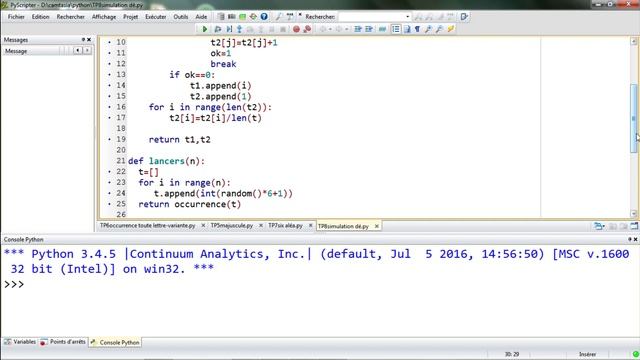The image size is (640, 360).
Task: Open the Fichier menu
Action: [x=16, y=17]
